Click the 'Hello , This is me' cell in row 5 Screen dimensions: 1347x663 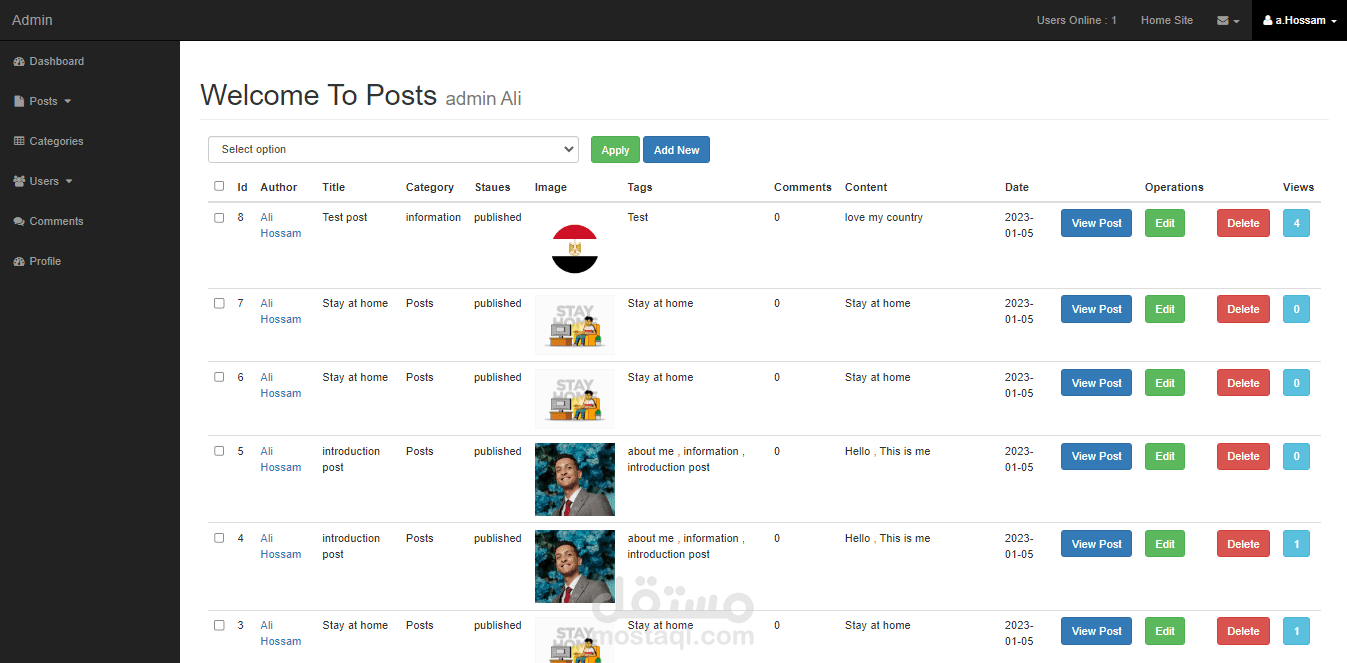[x=888, y=451]
